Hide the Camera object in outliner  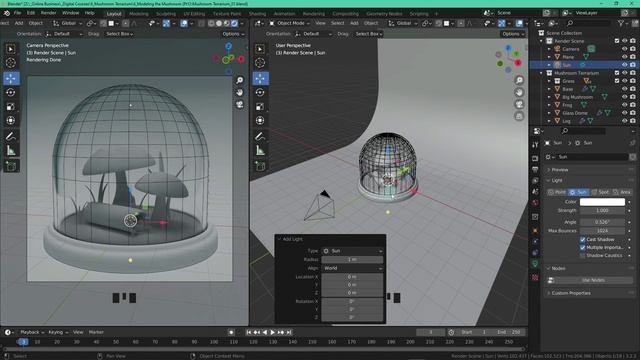click(x=624, y=49)
